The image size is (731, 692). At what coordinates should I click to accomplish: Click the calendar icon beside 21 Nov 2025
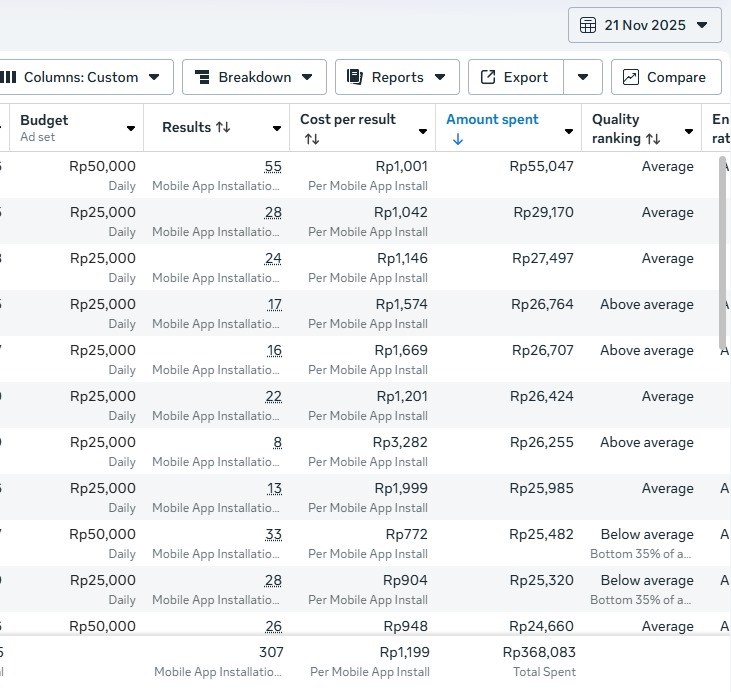point(588,25)
